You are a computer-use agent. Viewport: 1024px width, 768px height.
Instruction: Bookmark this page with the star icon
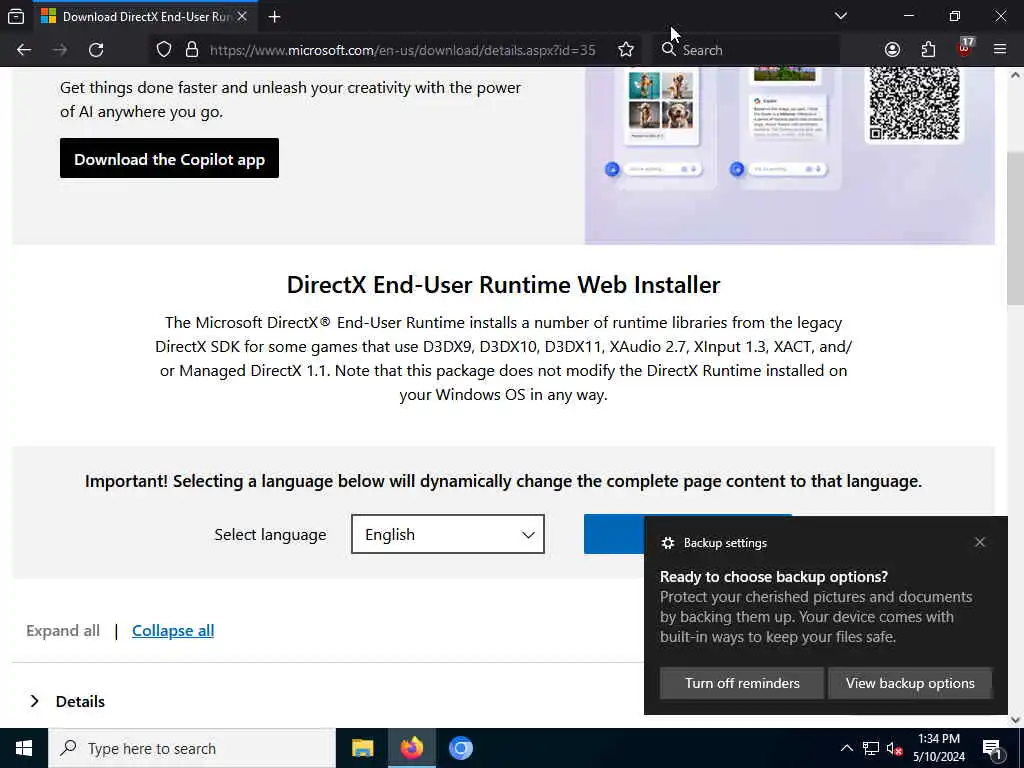click(626, 50)
